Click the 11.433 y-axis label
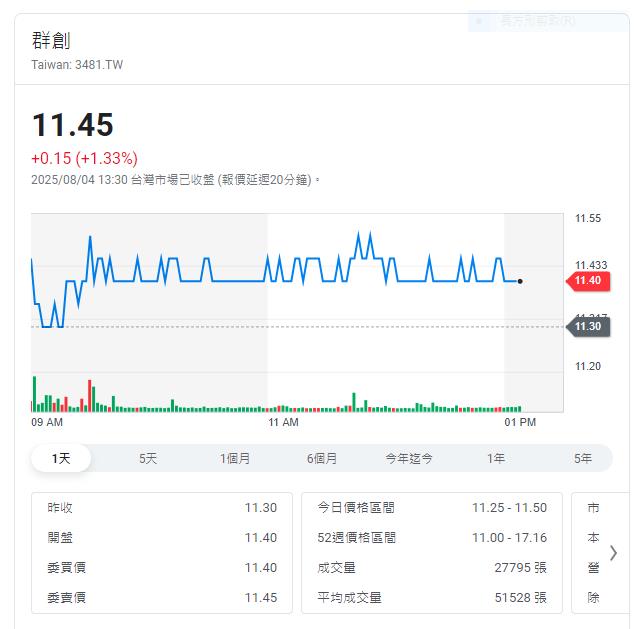 (591, 265)
